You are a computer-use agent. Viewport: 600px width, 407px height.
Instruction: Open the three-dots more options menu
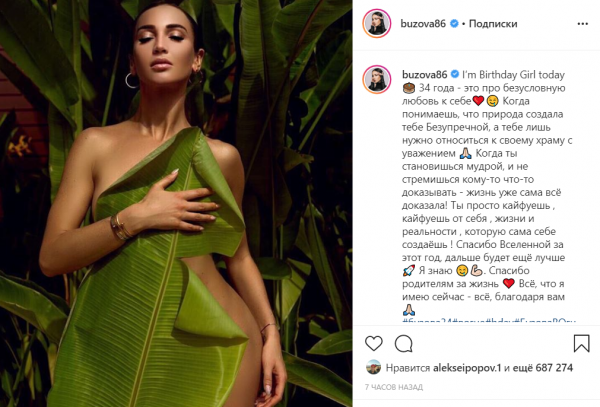(x=582, y=24)
